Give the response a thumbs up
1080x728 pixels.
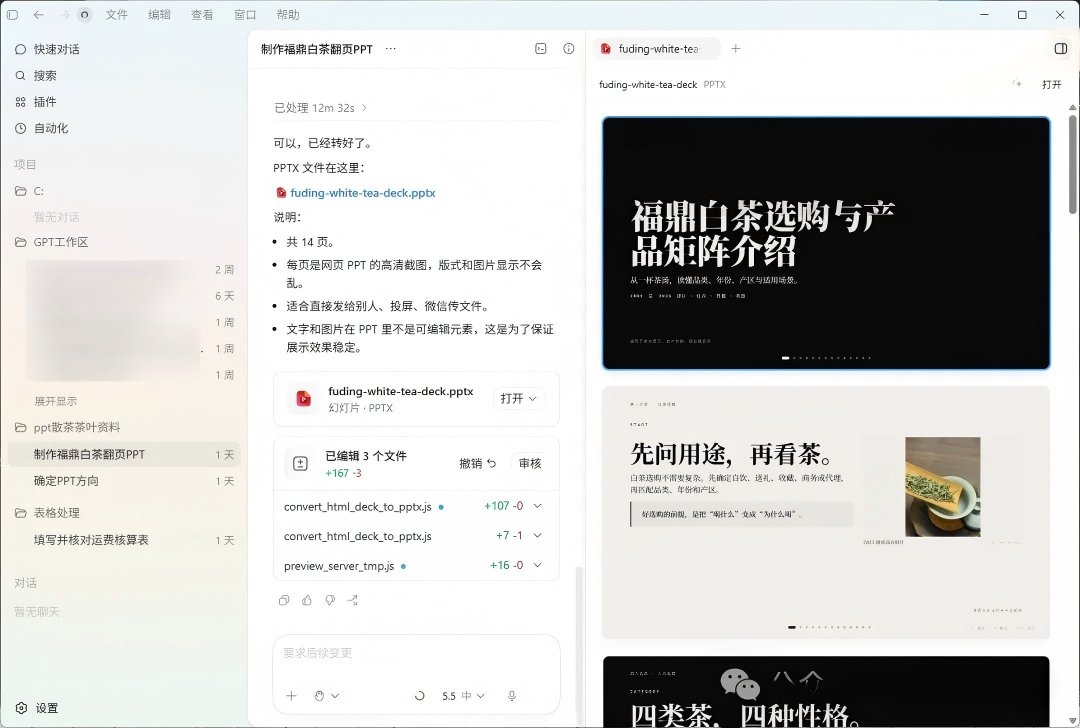pyautogui.click(x=307, y=600)
